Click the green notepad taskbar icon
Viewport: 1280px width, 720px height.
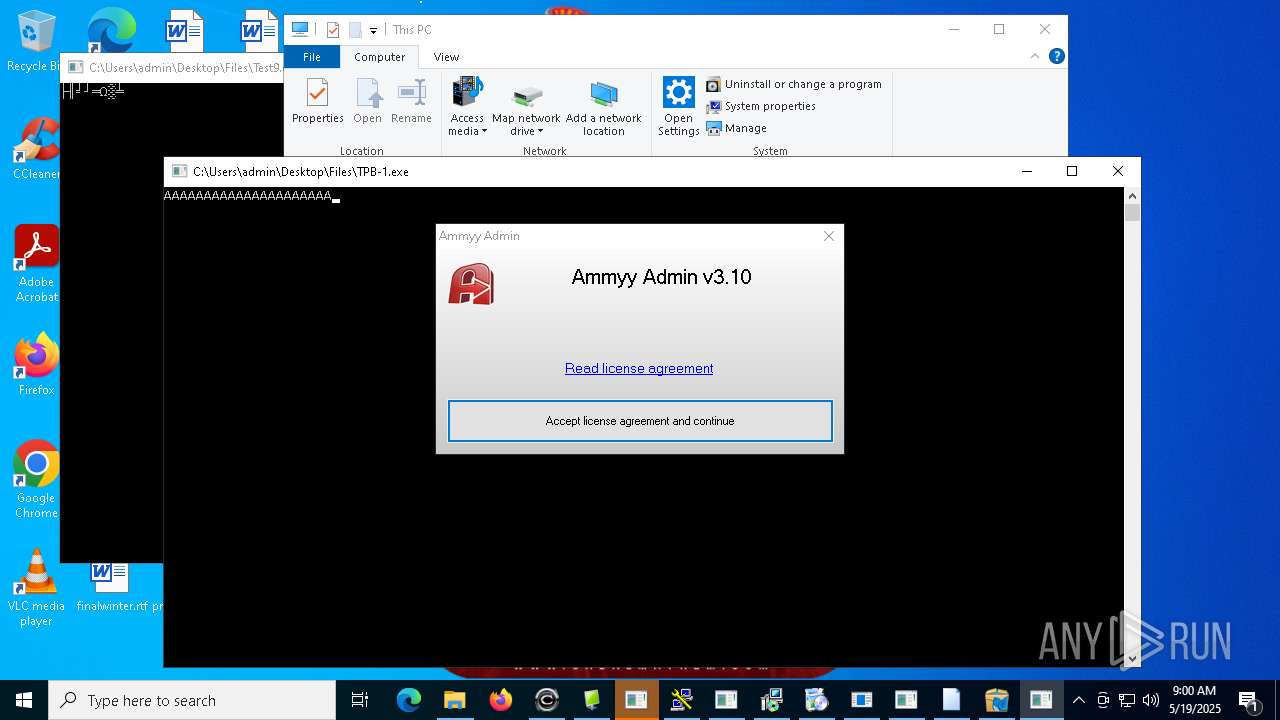click(593, 700)
